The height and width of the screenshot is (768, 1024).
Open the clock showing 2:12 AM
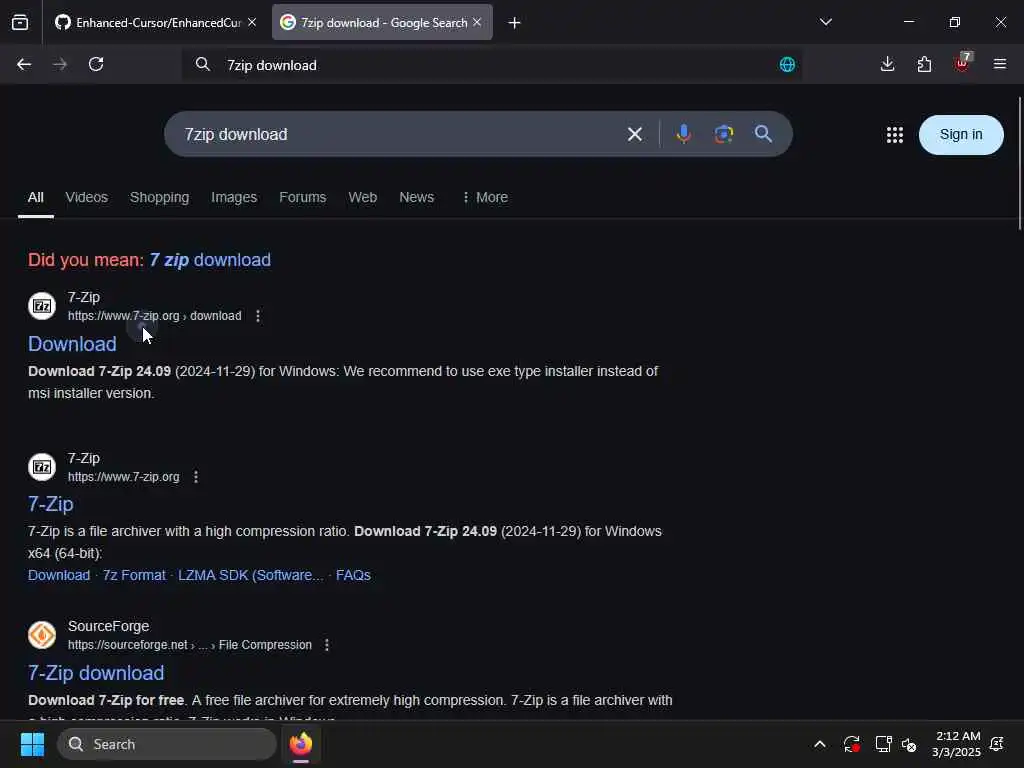click(x=957, y=744)
